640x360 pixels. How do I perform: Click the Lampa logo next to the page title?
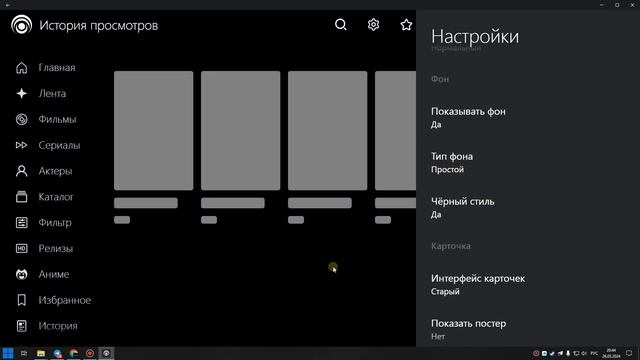click(22, 25)
